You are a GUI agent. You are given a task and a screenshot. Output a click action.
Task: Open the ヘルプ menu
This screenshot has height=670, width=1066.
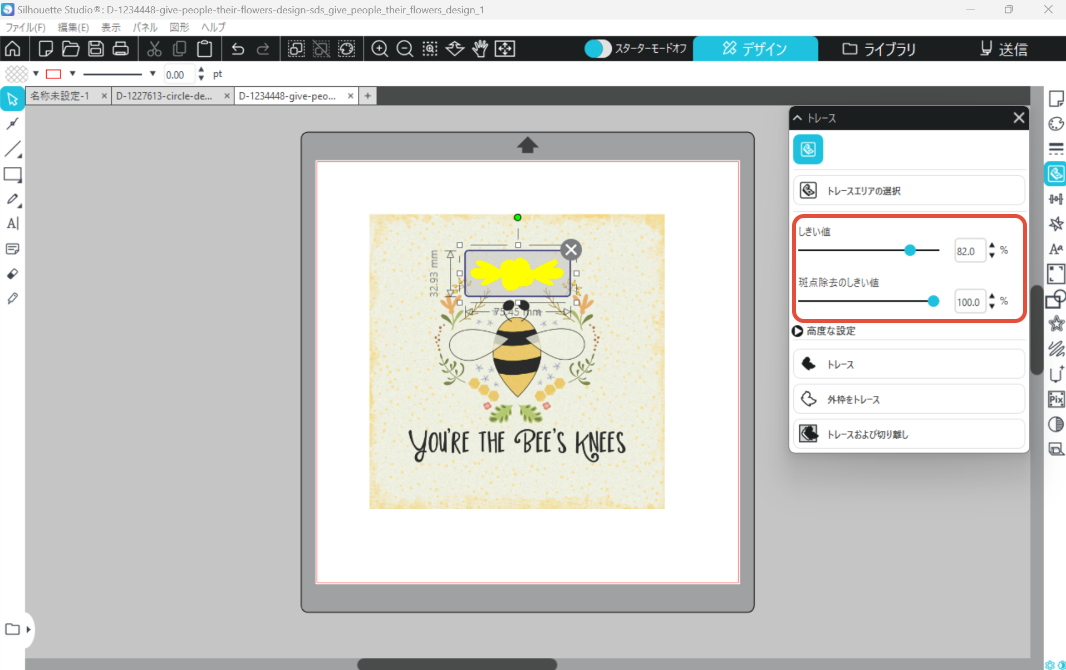pos(213,27)
